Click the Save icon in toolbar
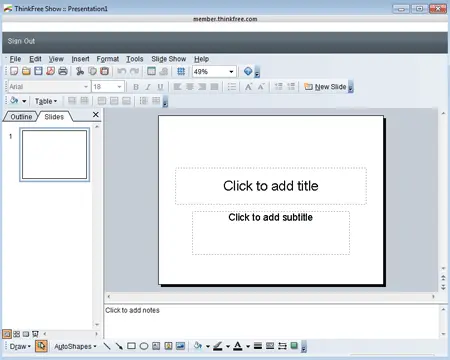This screenshot has width=450, height=360. tap(38, 71)
